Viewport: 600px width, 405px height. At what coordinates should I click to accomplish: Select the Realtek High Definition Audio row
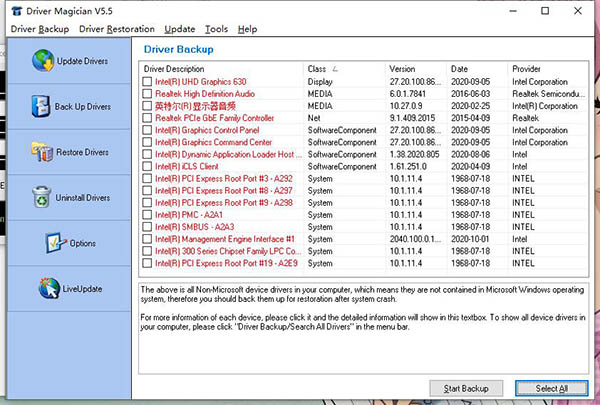(x=364, y=94)
